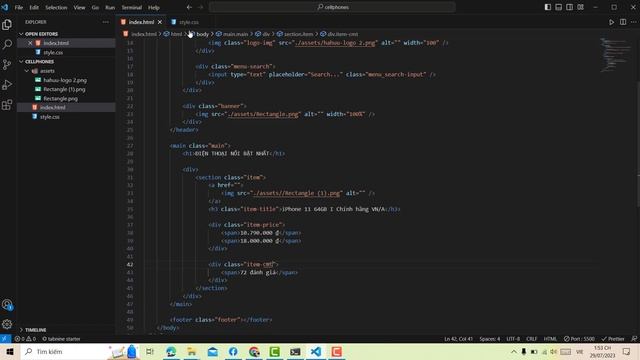The width and height of the screenshot is (640, 360).
Task: Open notifications bell in status bar
Action: 633,339
